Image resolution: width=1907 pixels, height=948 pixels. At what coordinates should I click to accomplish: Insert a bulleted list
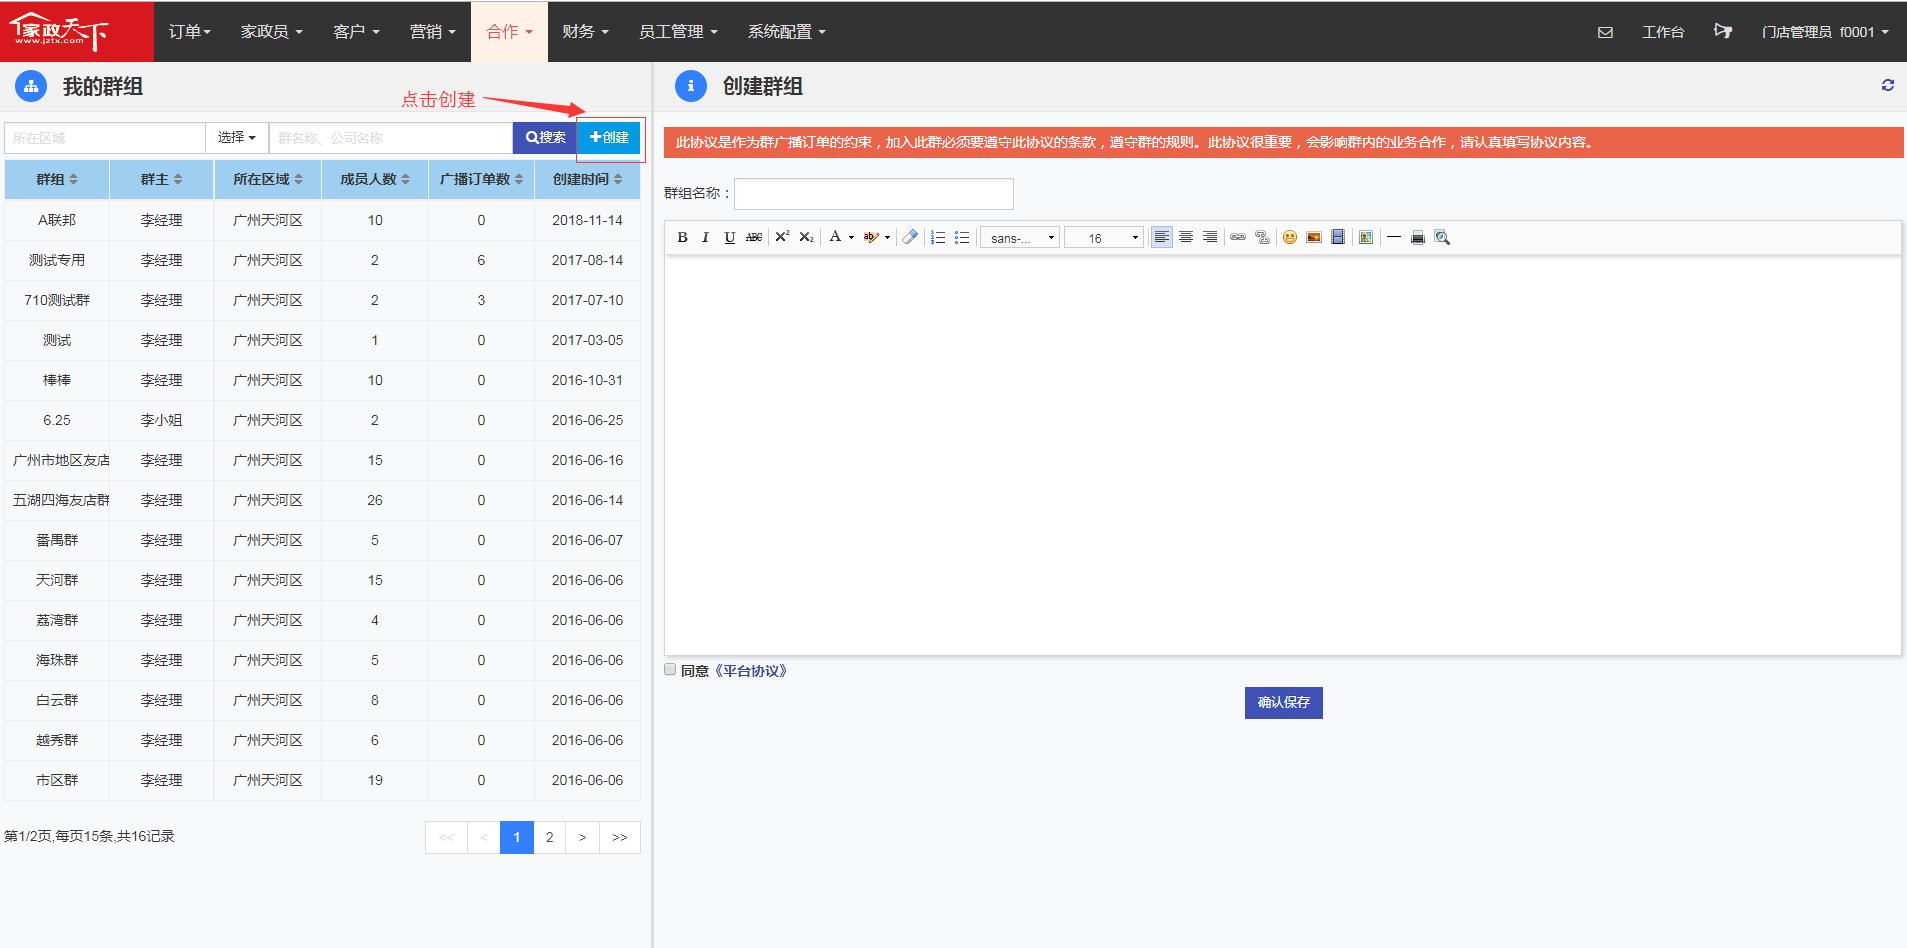click(x=962, y=237)
